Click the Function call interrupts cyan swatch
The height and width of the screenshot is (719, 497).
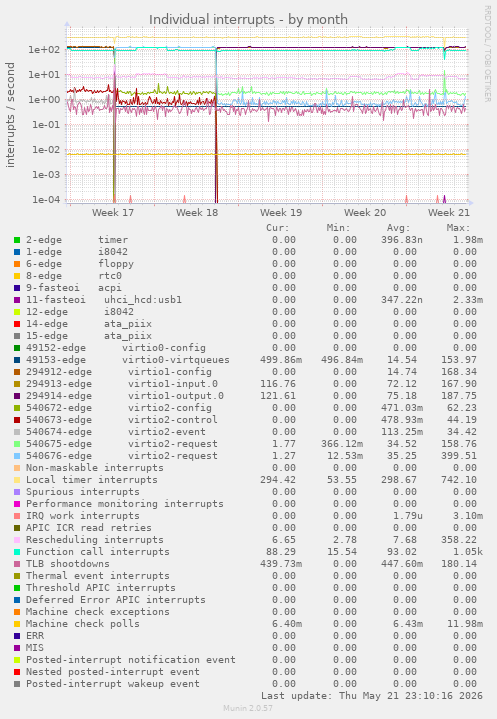tap(17, 552)
